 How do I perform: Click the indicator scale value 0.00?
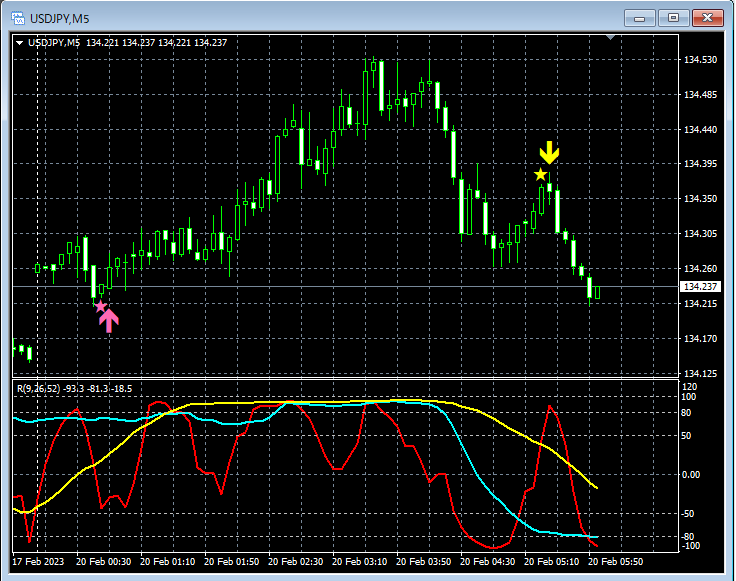pos(691,474)
